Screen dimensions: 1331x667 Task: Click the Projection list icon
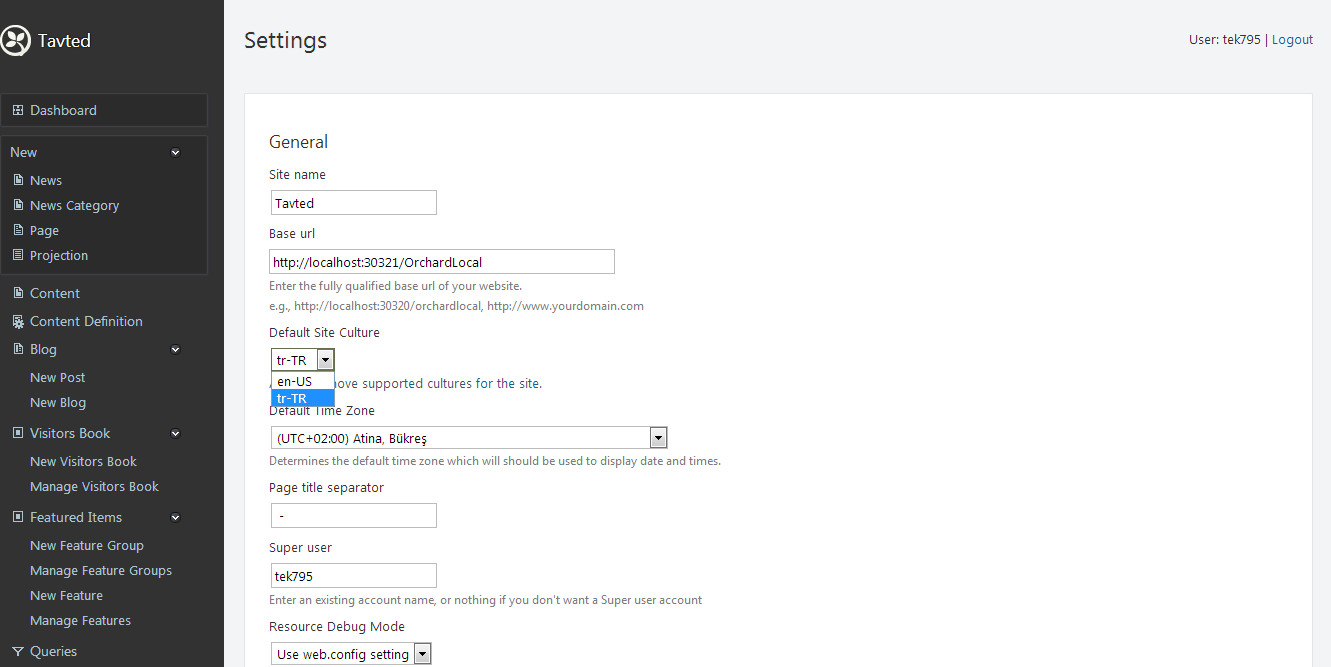point(18,255)
